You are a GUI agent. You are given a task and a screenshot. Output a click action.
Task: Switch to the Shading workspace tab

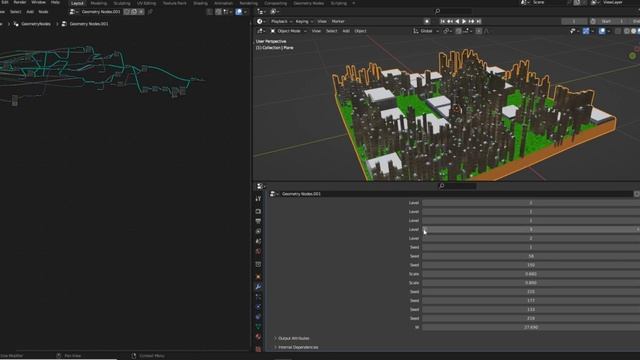(200, 3)
